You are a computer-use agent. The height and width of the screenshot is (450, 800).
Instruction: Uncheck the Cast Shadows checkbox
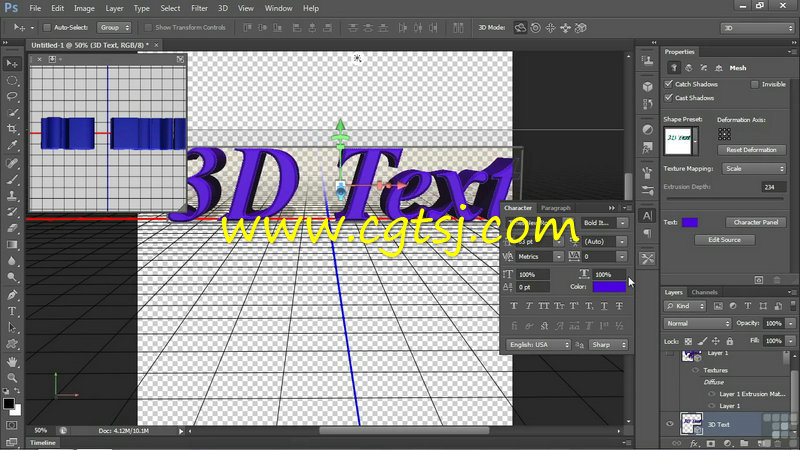668,97
